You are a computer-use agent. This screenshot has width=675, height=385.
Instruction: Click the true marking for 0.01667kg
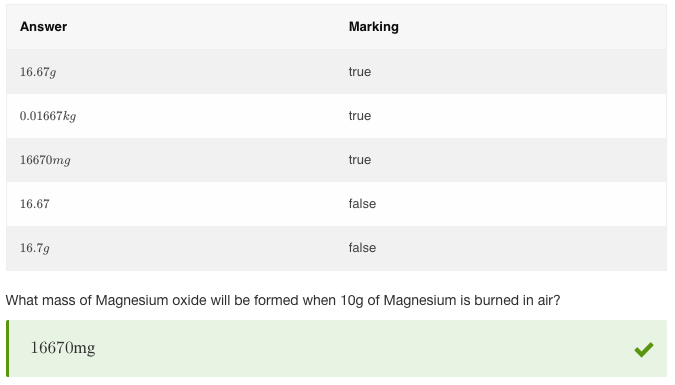tap(360, 116)
